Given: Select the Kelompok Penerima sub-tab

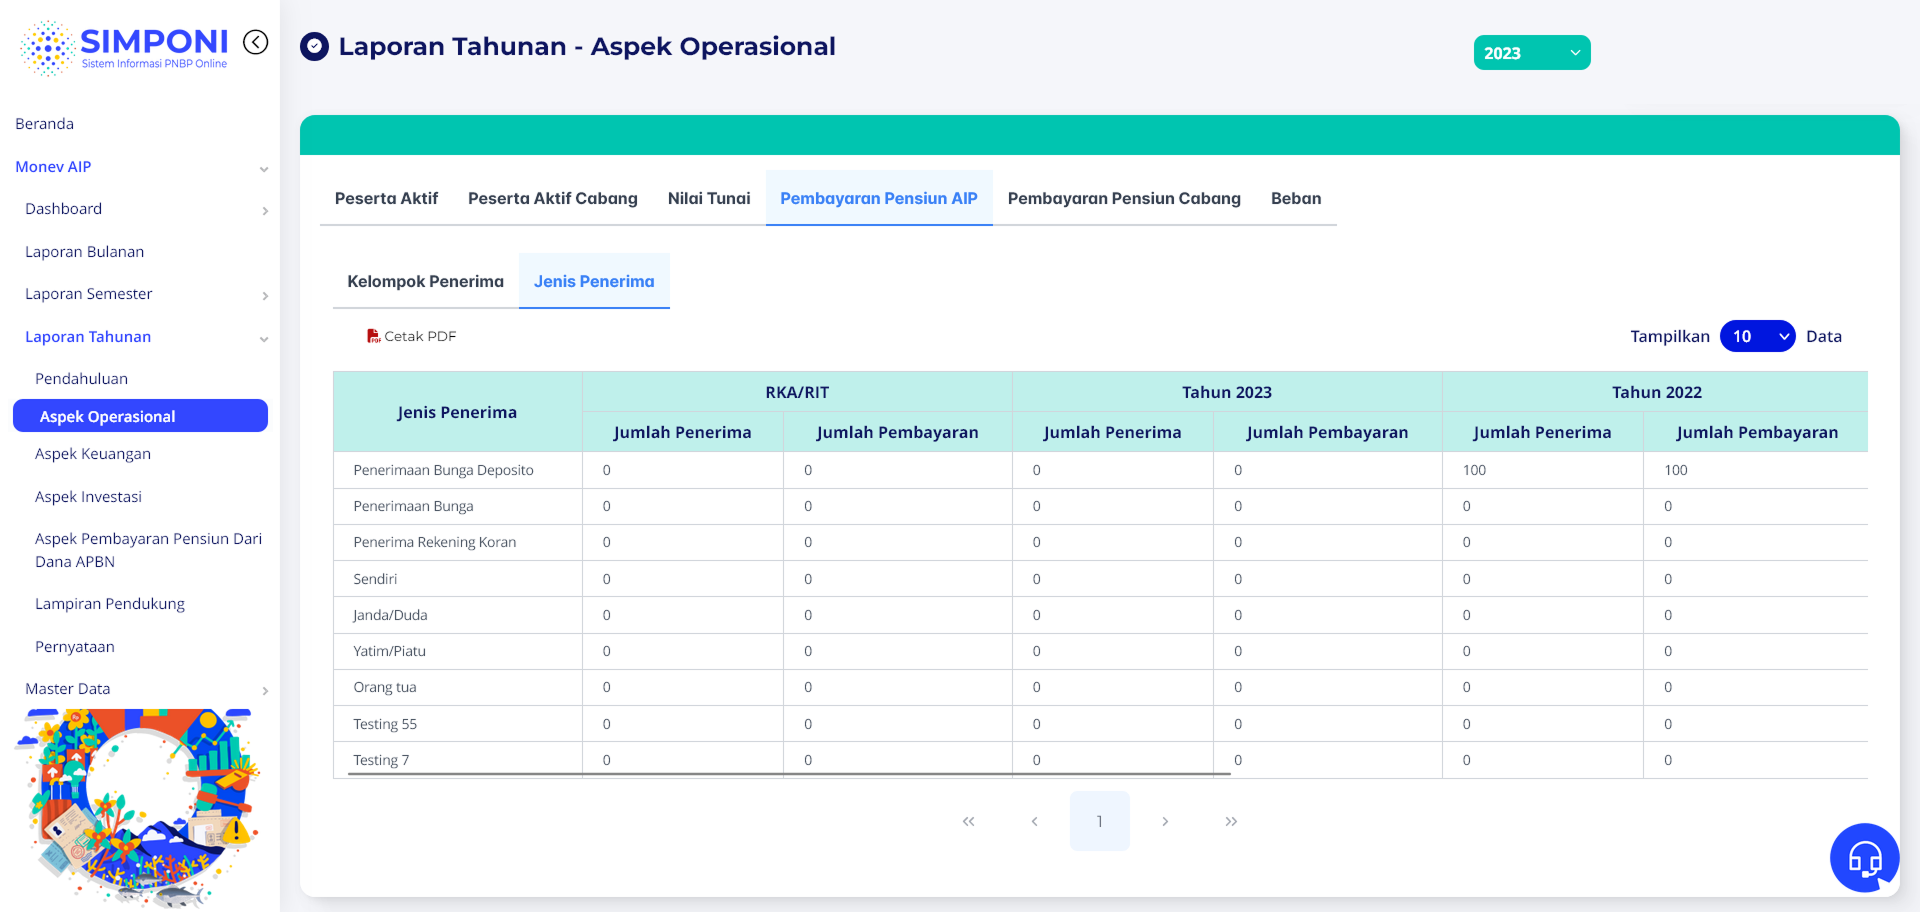Looking at the screenshot, I should pyautogui.click(x=426, y=281).
